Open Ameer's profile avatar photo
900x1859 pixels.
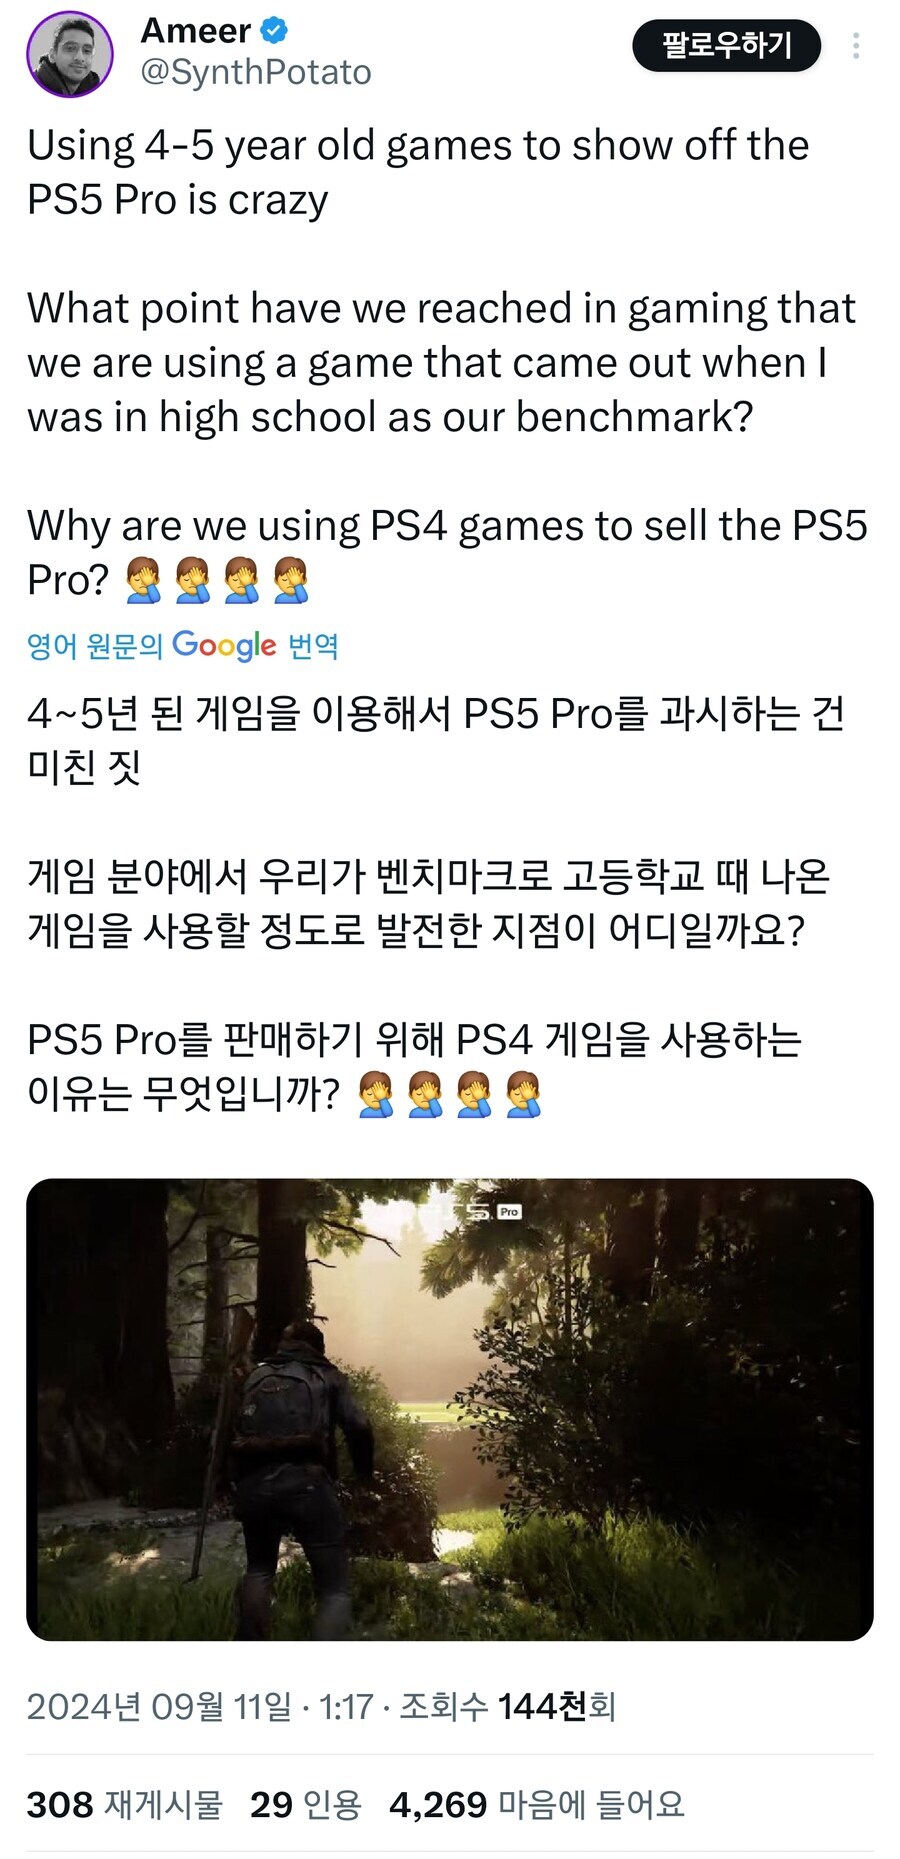(70, 54)
